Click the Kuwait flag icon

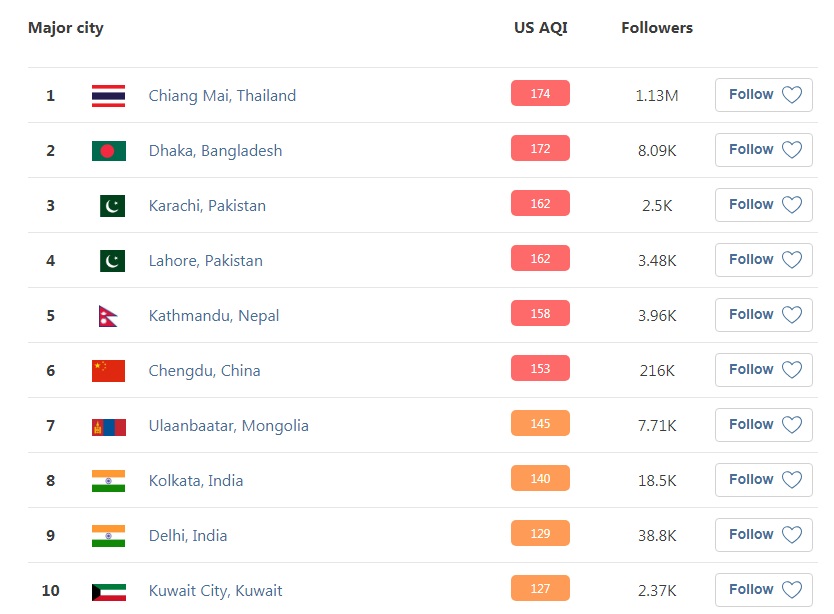pyautogui.click(x=109, y=592)
